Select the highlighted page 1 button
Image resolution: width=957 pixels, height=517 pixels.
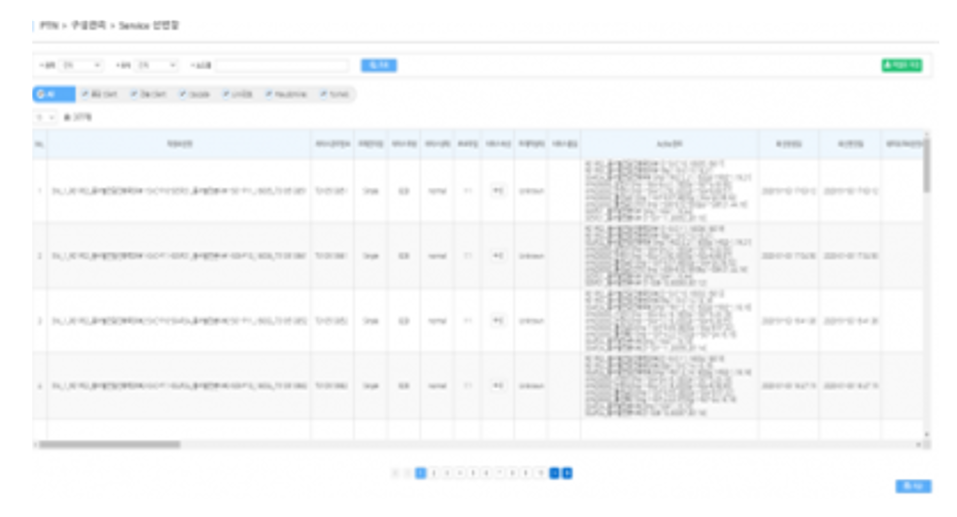(x=421, y=473)
